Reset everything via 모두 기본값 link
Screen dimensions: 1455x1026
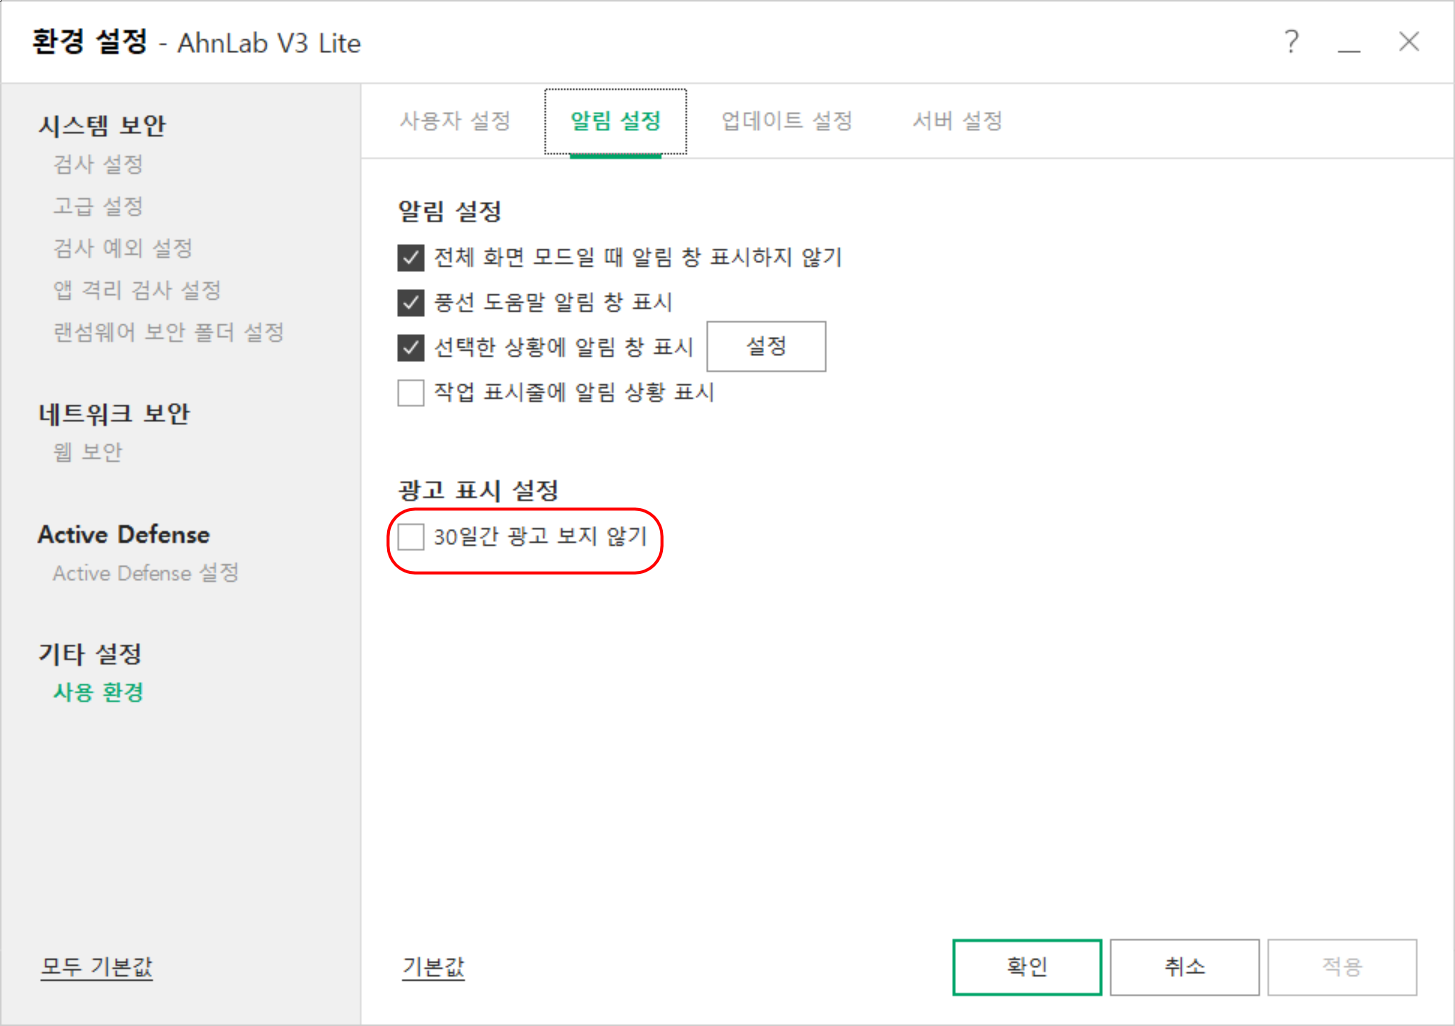pos(96,967)
